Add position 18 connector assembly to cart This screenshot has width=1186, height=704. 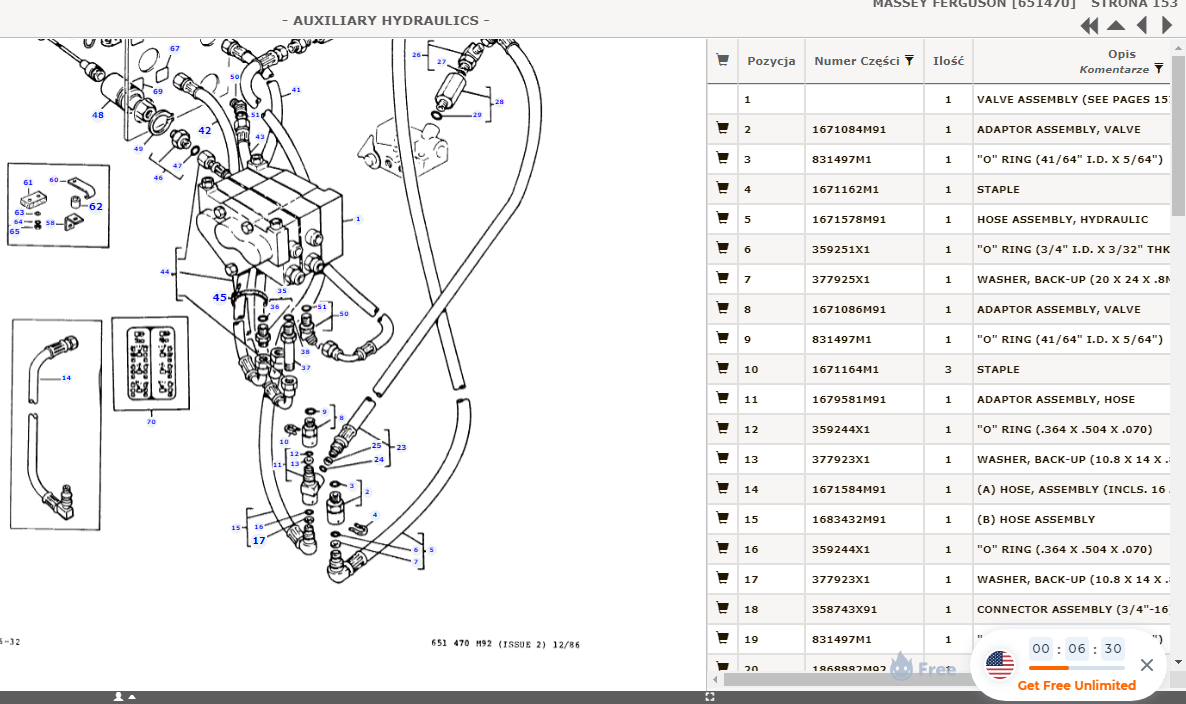pyautogui.click(x=722, y=609)
